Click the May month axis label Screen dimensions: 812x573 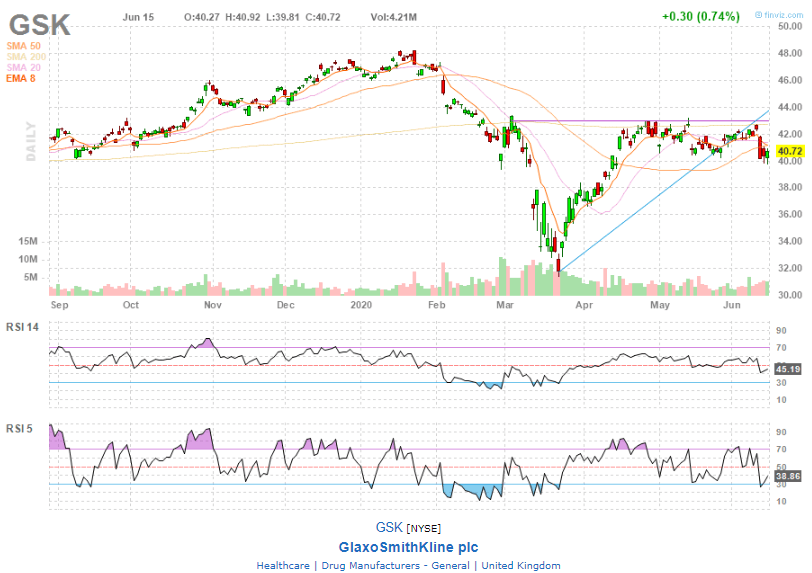[x=660, y=305]
